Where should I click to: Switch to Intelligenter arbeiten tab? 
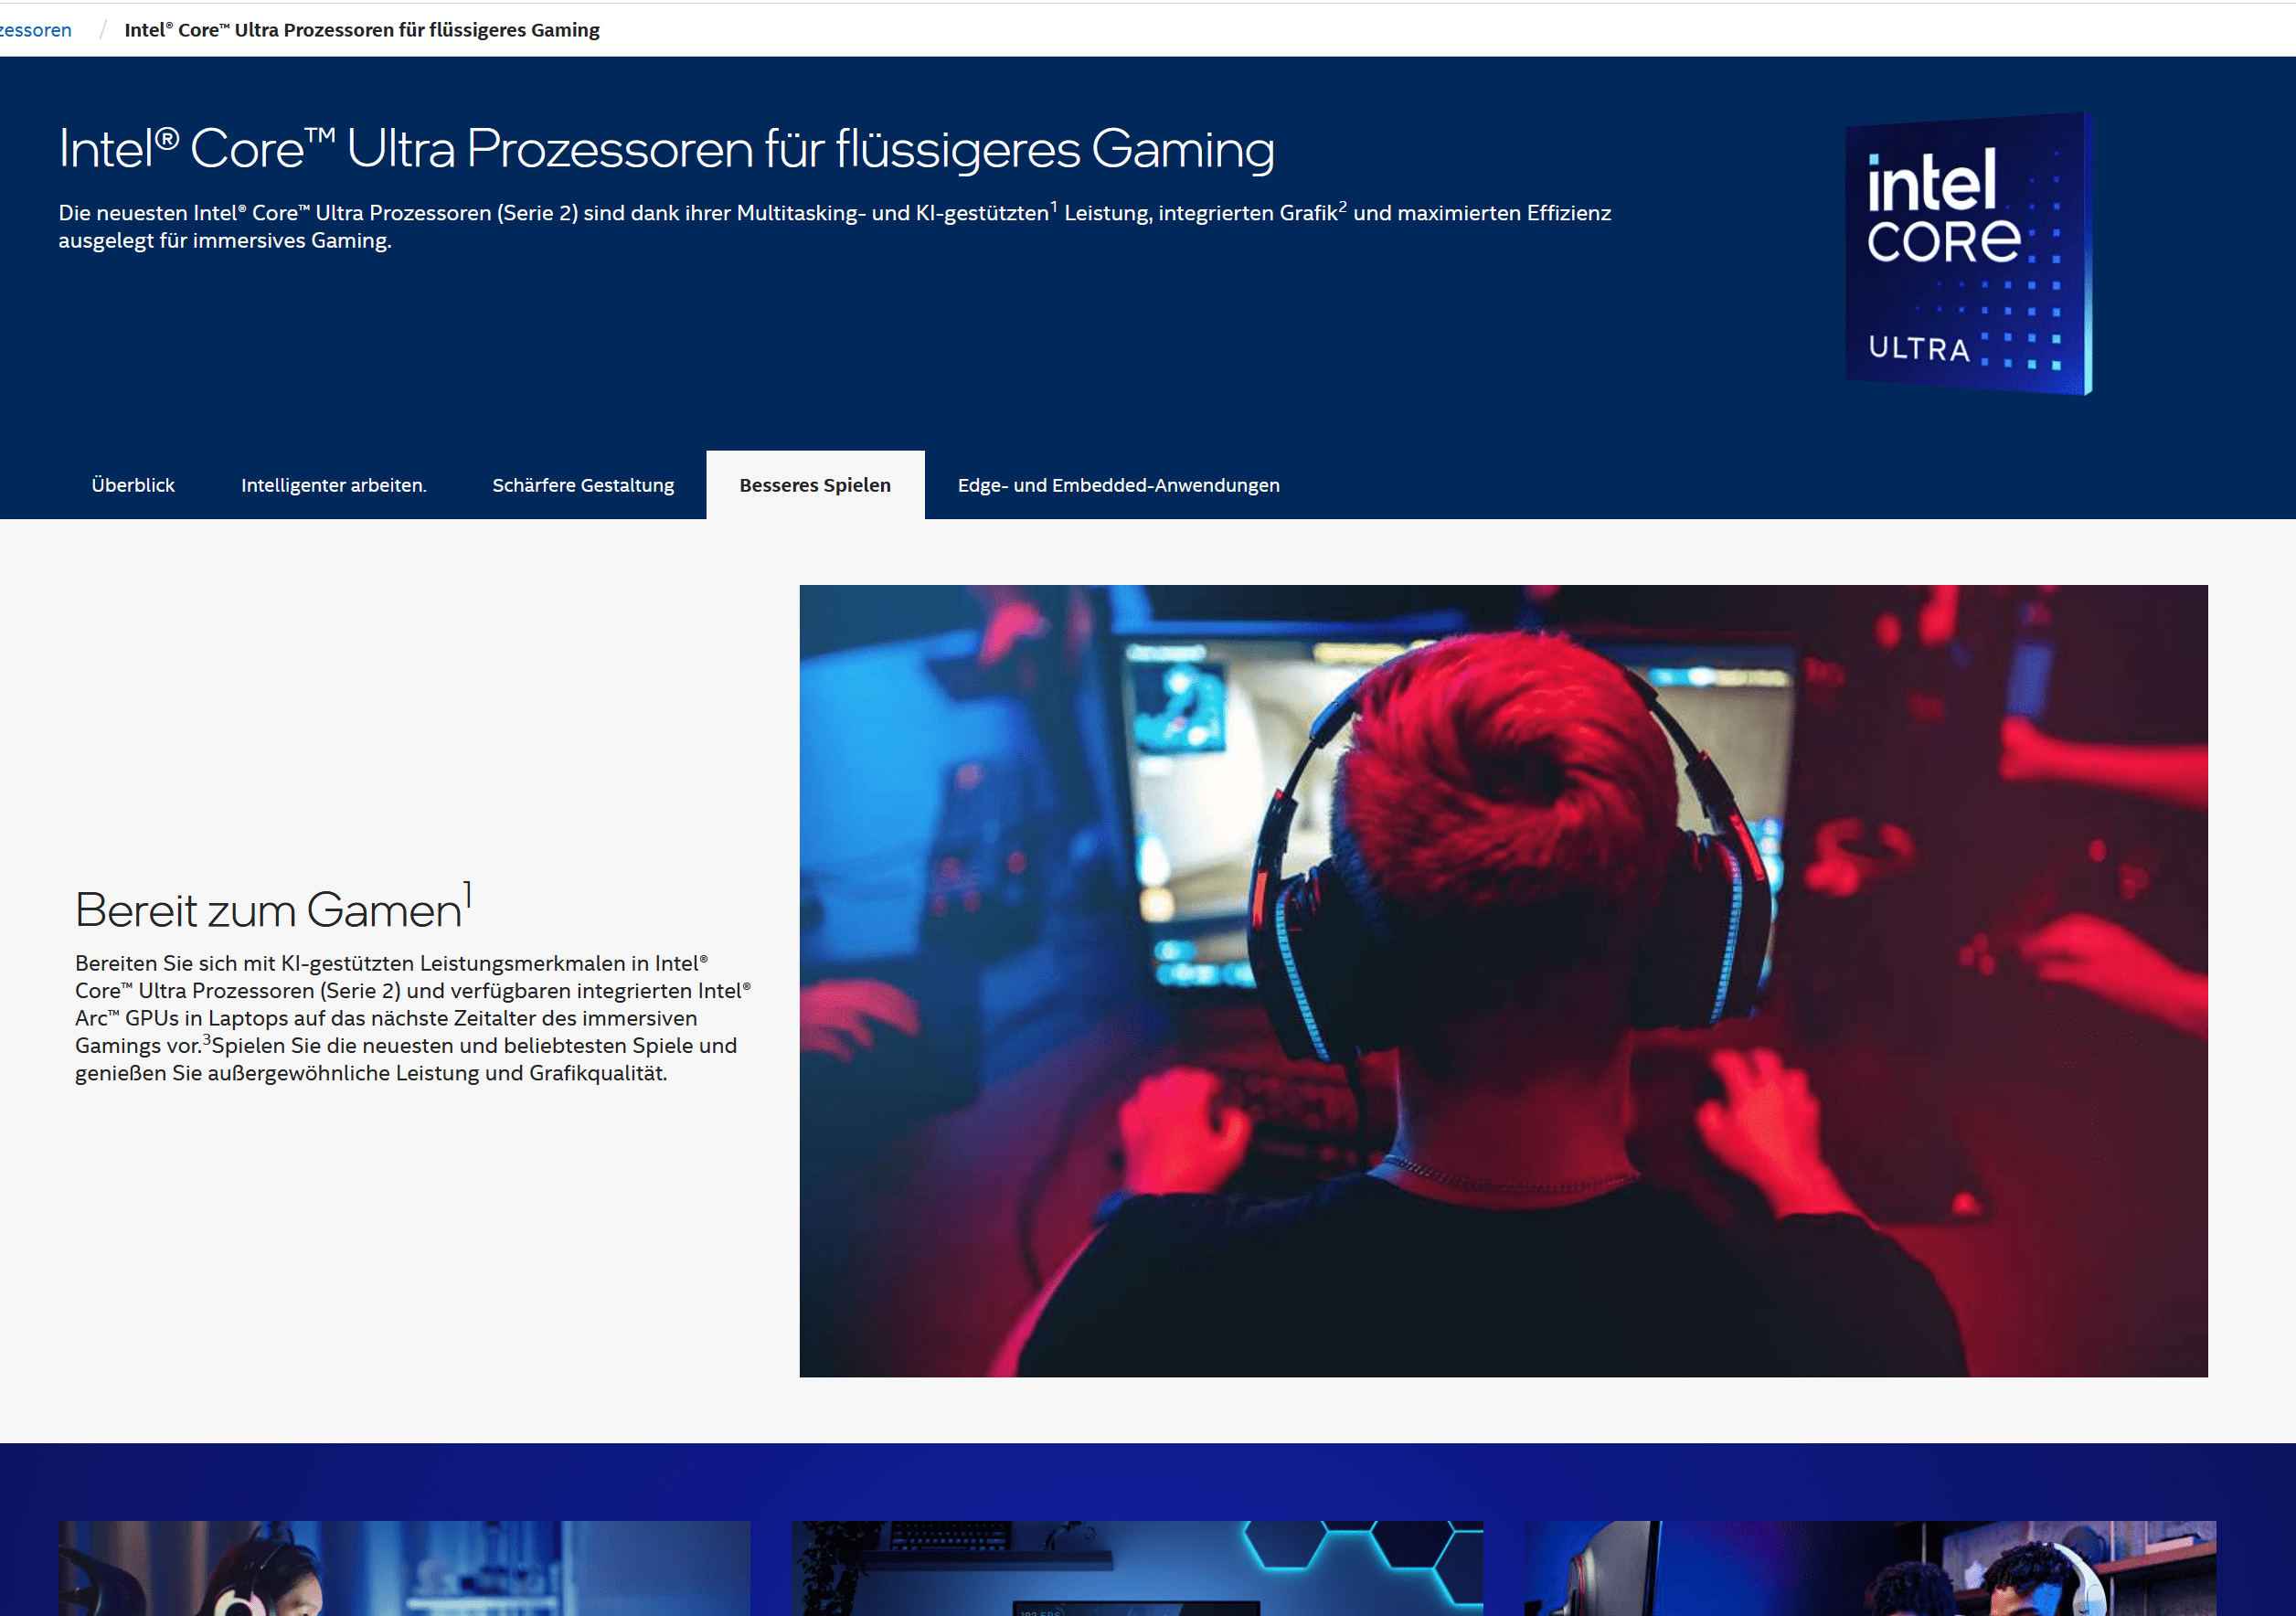[333, 485]
